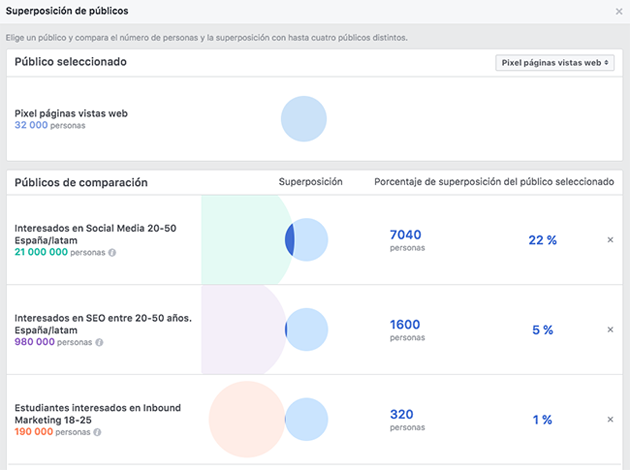
Task: Select the 22 % overlap percentage
Action: (542, 240)
